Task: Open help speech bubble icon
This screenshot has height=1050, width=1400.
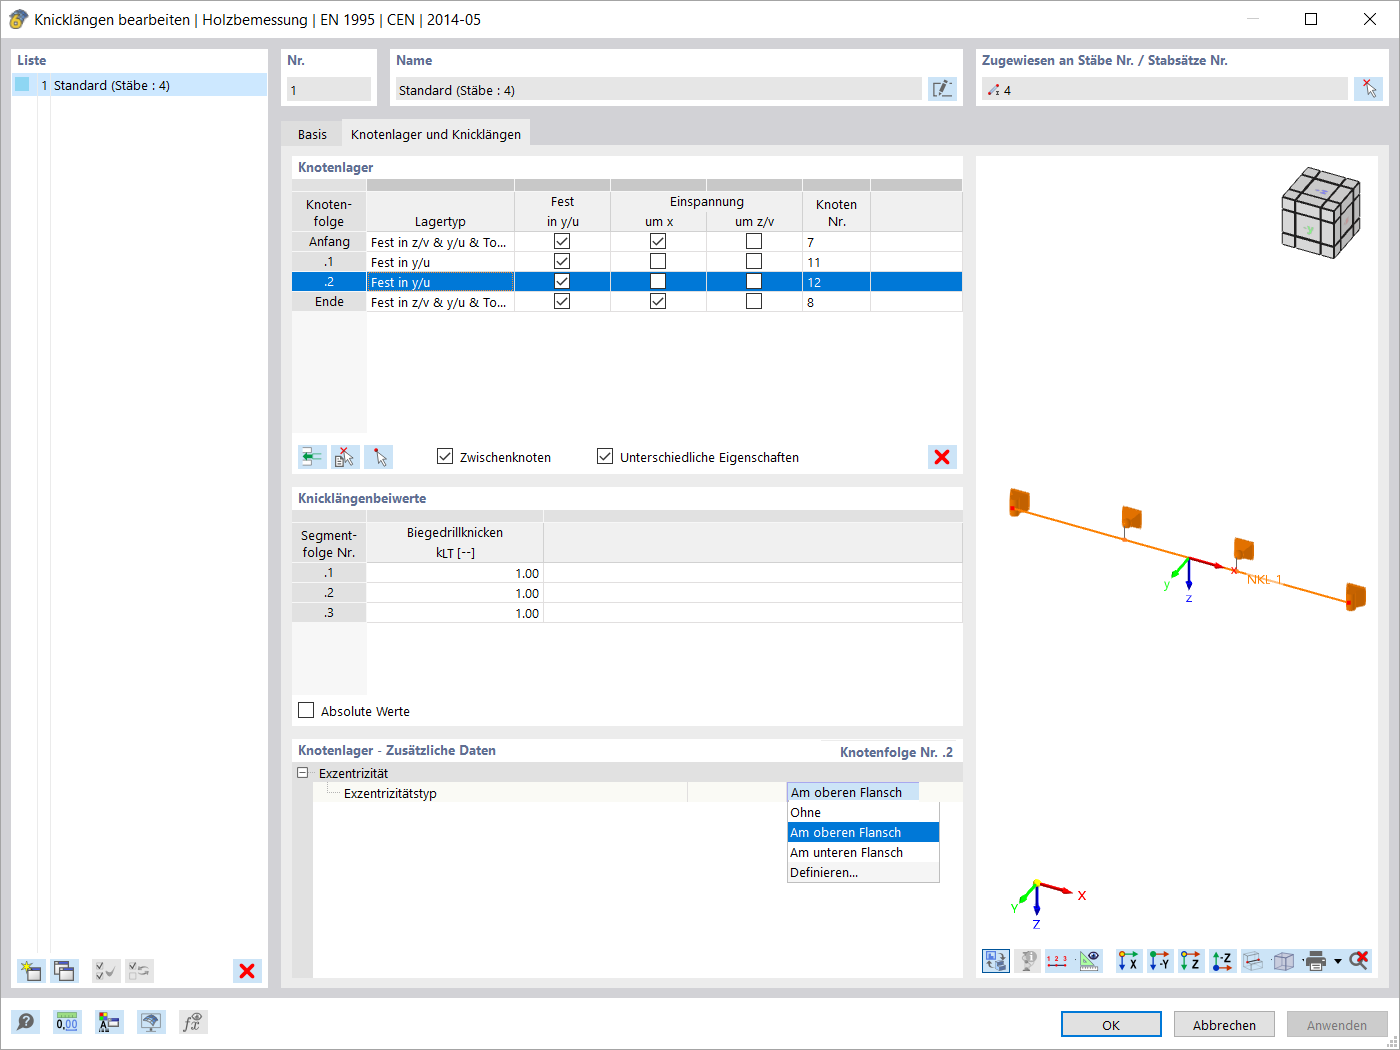Action: (x=25, y=1022)
